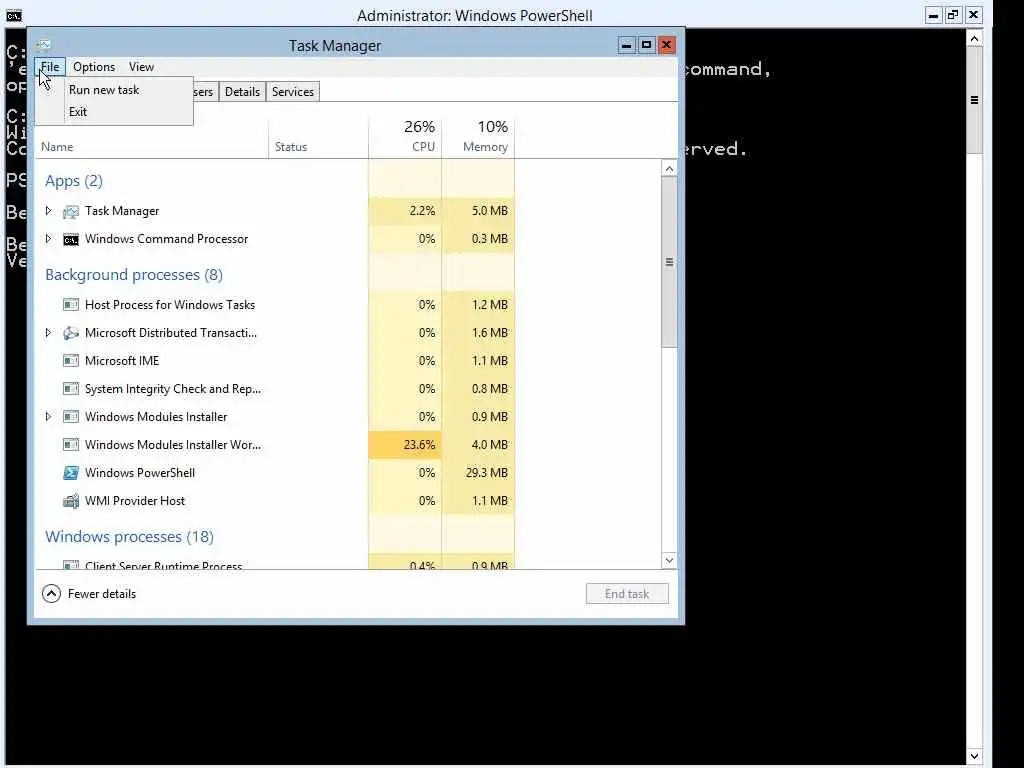Click System Integrity Check process icon

(x=71, y=389)
